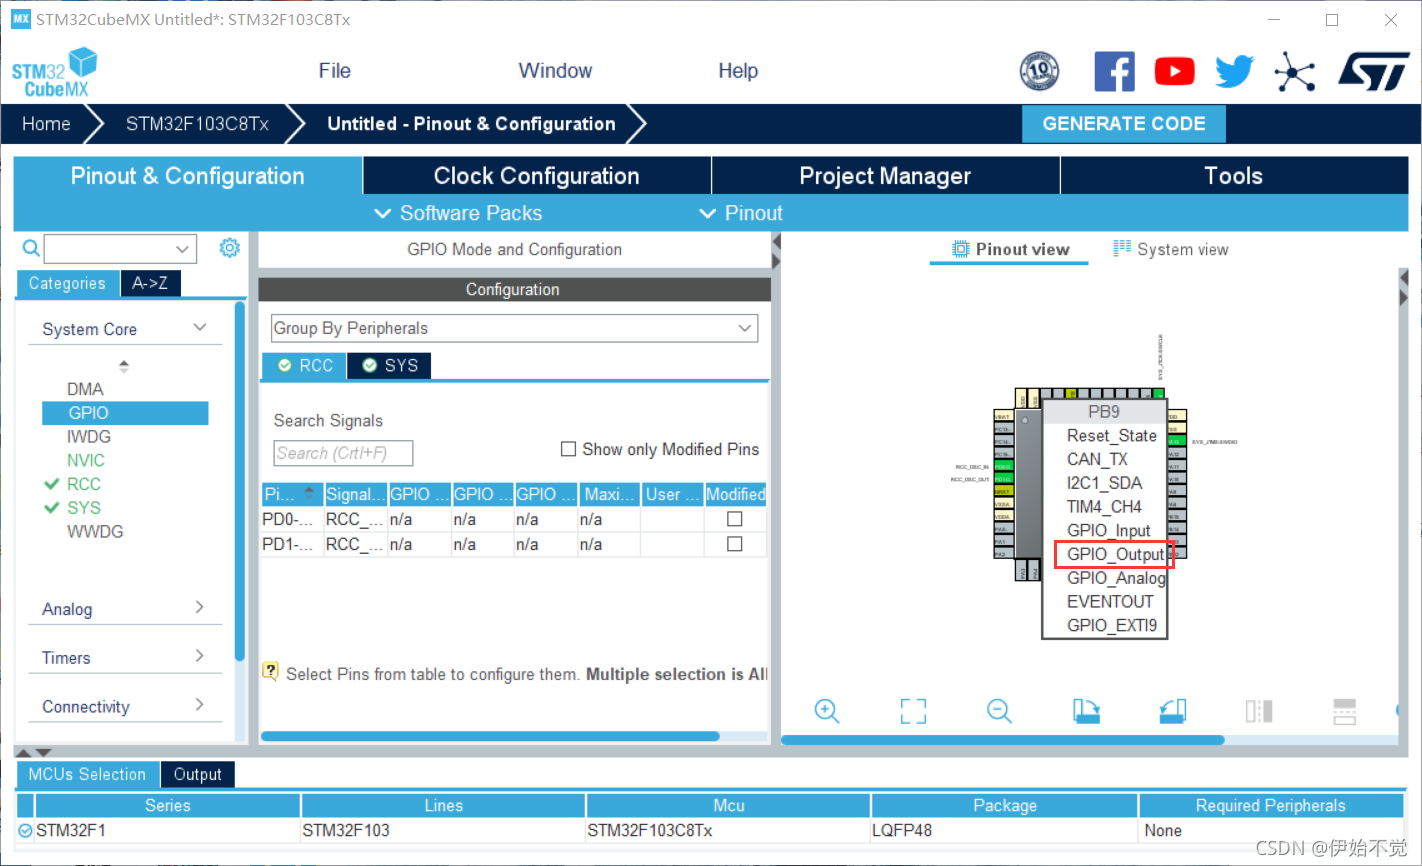Click the STM32F1 series row check icon
The height and width of the screenshot is (866, 1422).
[x=25, y=830]
